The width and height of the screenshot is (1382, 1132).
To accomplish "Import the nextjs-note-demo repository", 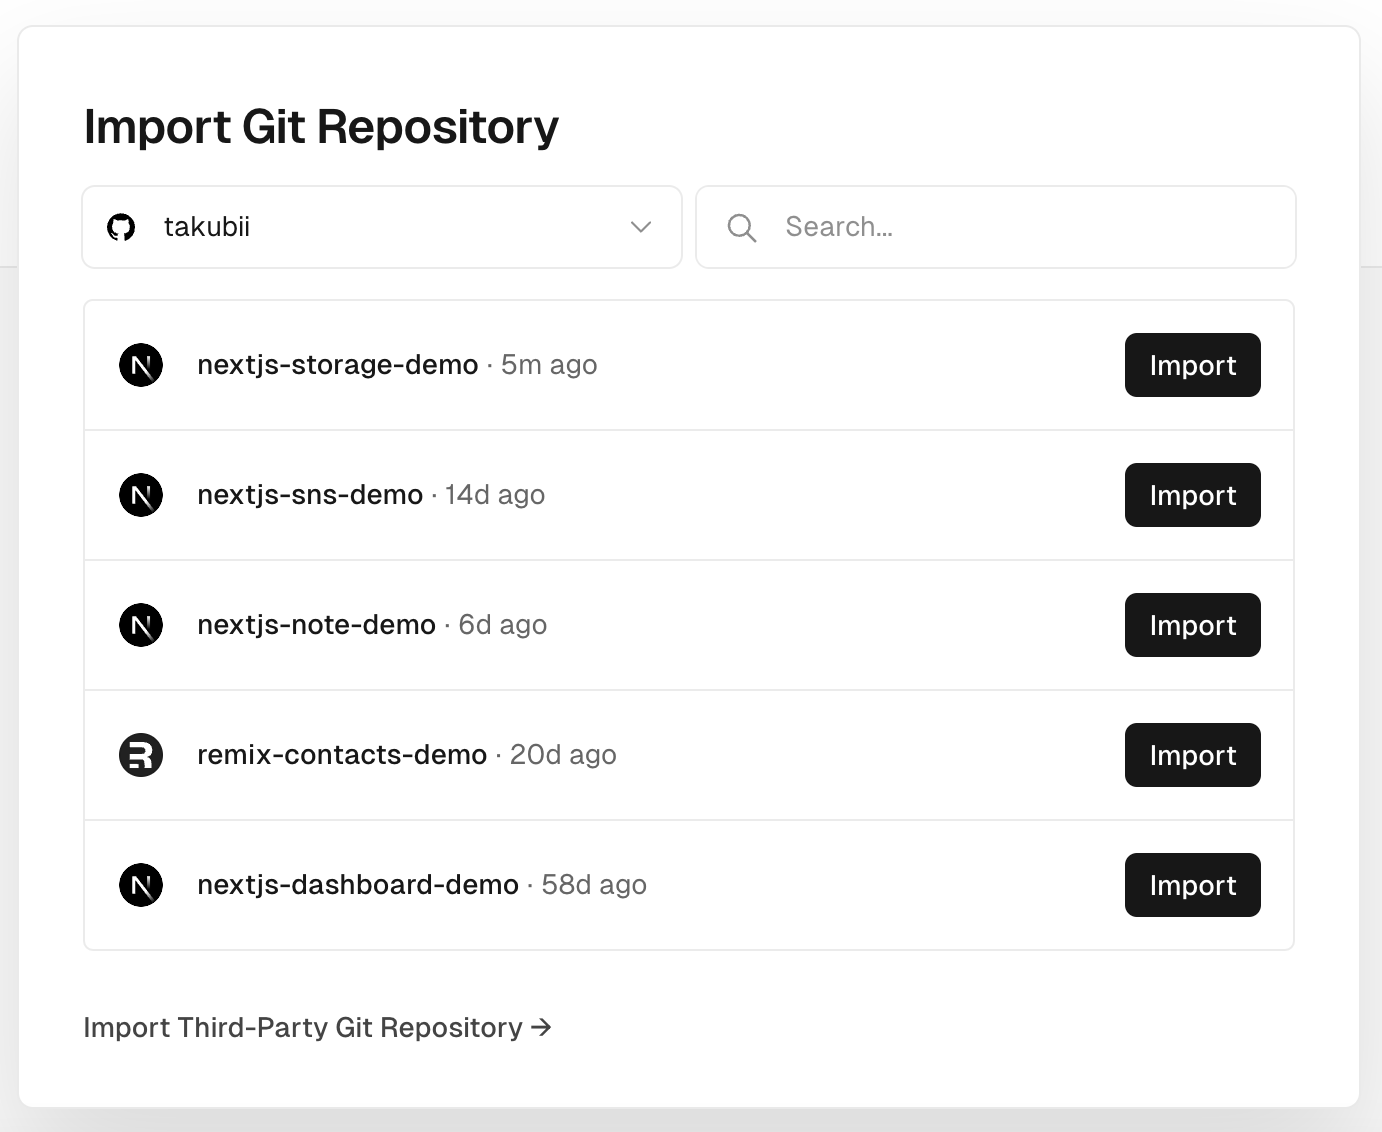I will [x=1192, y=625].
